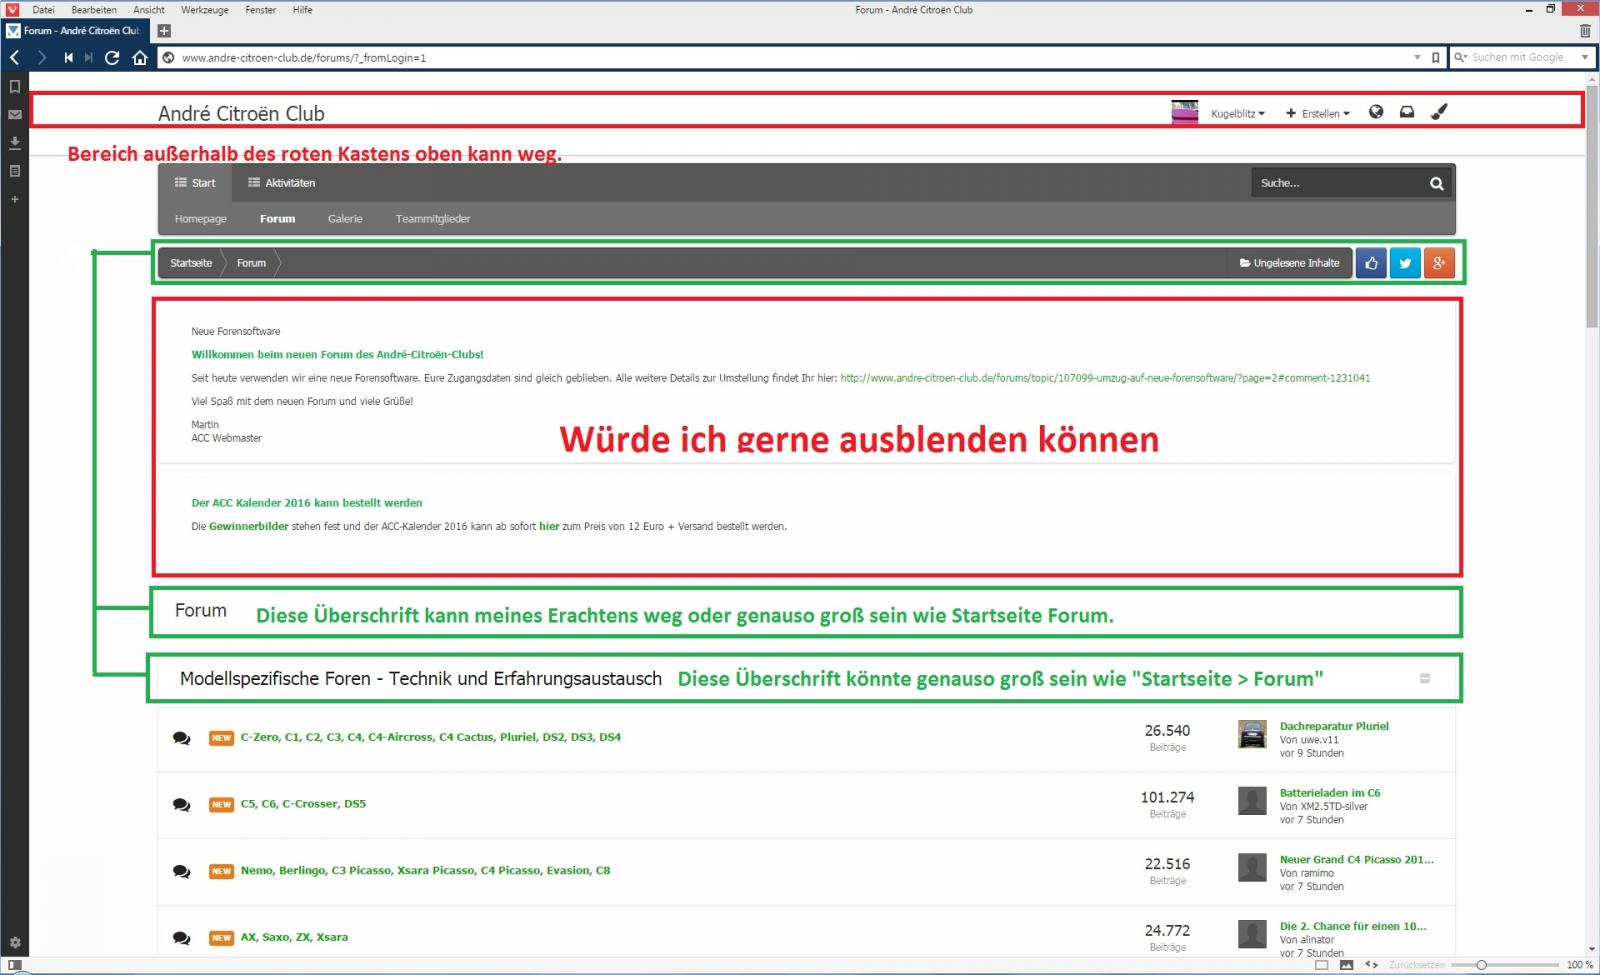This screenshot has height=975, width=1600.
Task: Go forward with the forward arrow
Action: click(41, 58)
